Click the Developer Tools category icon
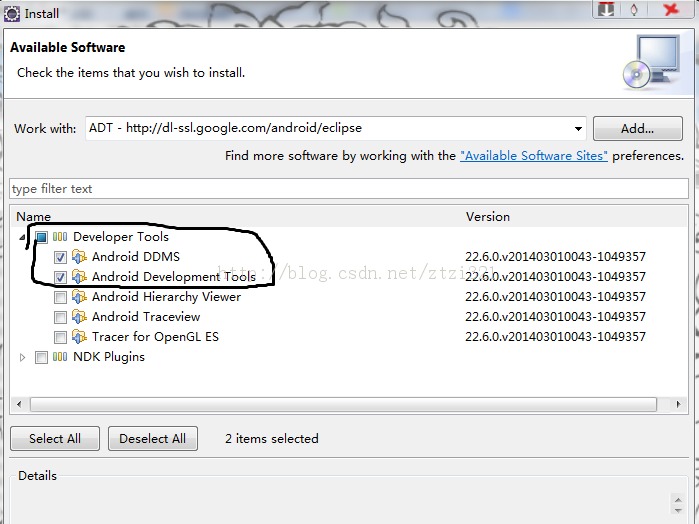 60,237
